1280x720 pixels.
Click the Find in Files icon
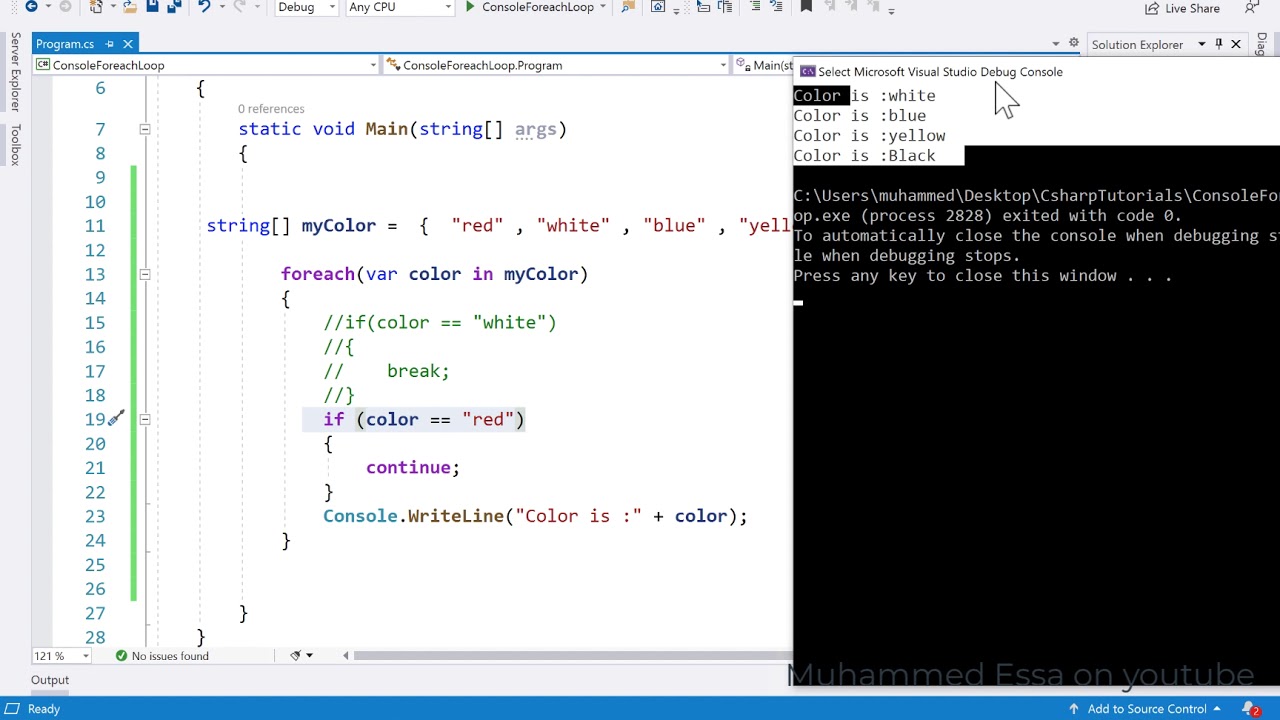(x=628, y=7)
